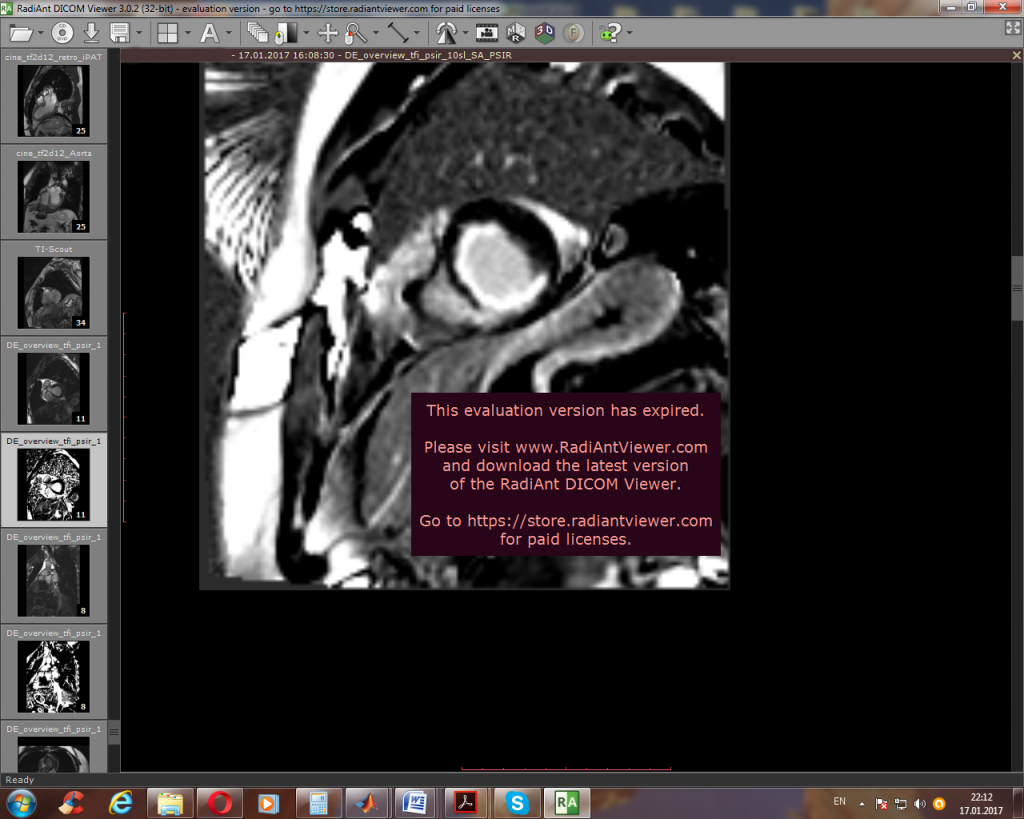Expand the screen layout dropdown arrow
The width and height of the screenshot is (1024, 819).
coord(187,33)
